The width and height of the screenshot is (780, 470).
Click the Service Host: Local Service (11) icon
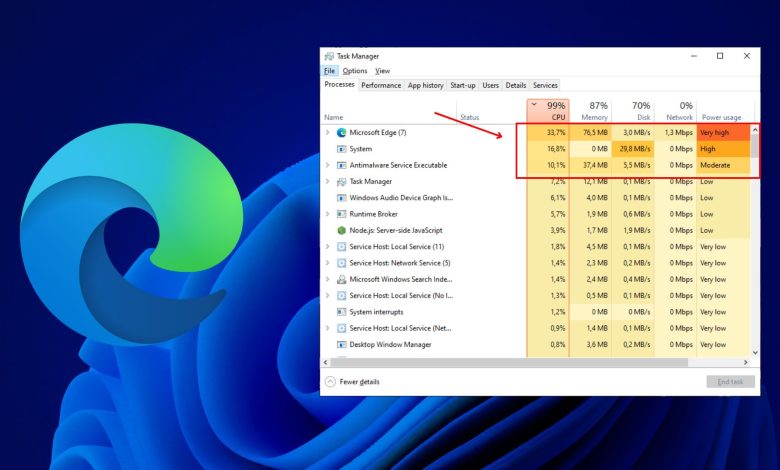[341, 247]
